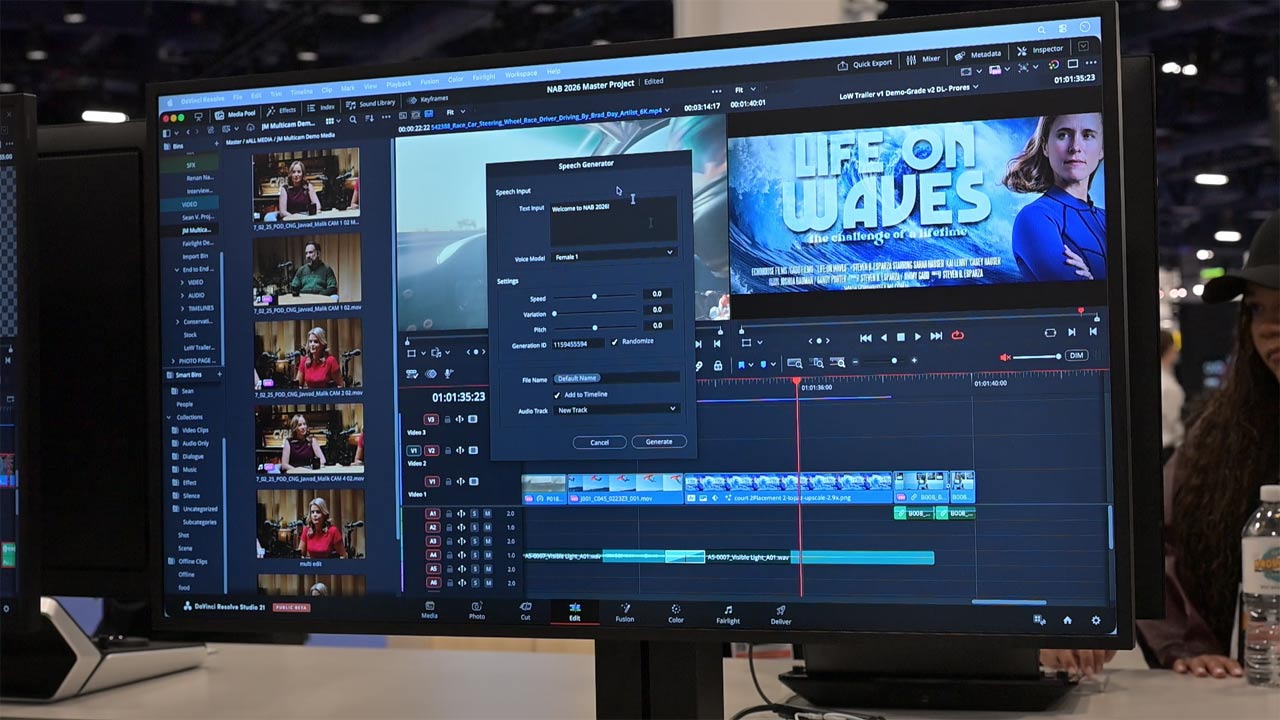Go to project manager home icon
This screenshot has width=1280, height=720.
click(1067, 620)
